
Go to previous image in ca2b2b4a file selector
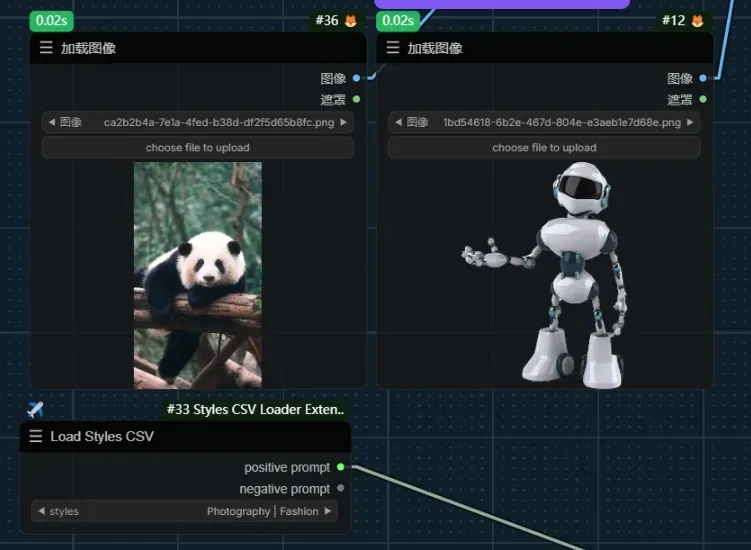50,122
